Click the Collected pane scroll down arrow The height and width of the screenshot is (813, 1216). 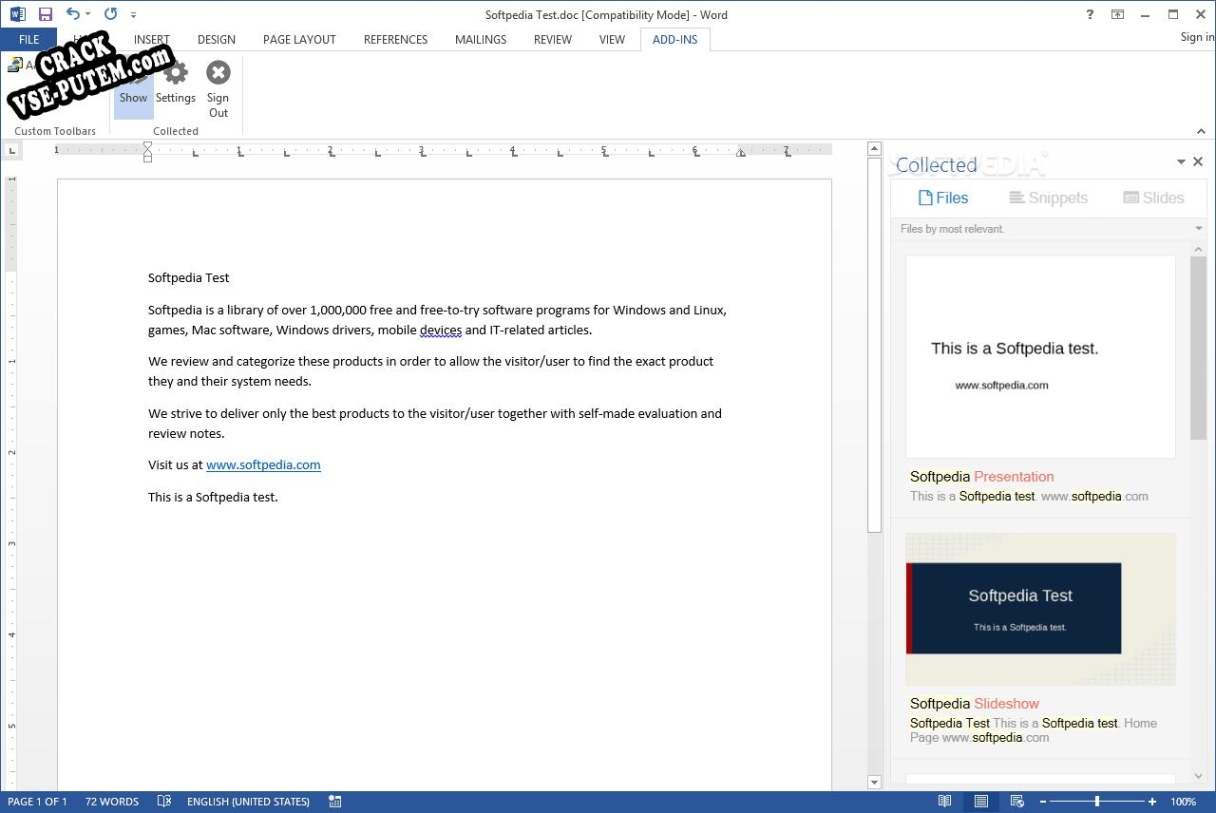point(1198,777)
